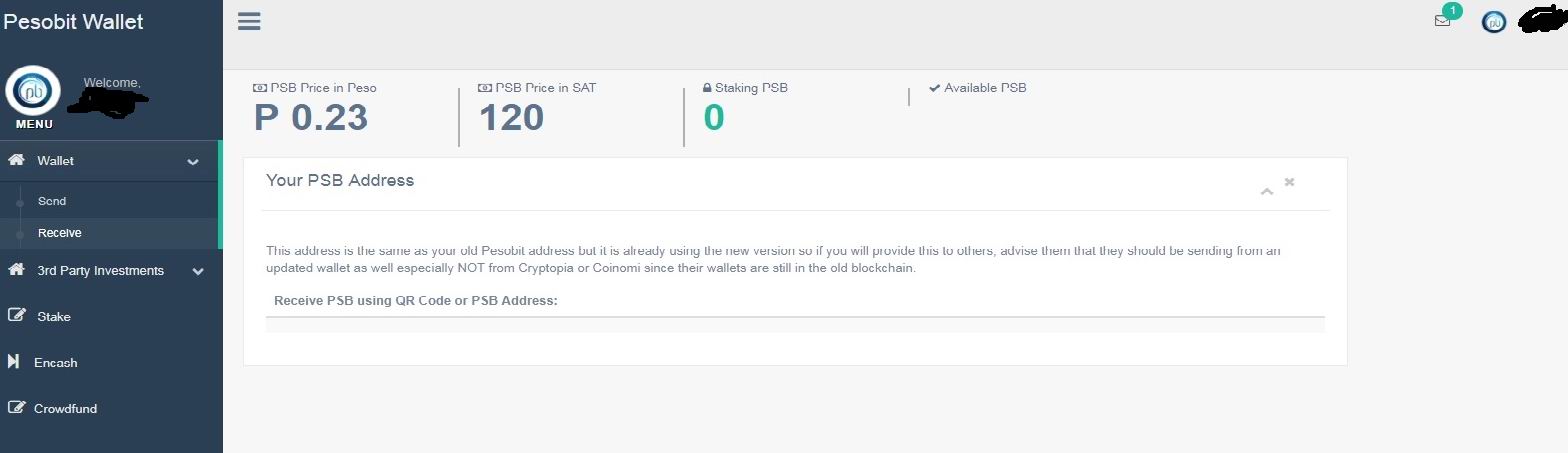Viewport: 1568px width, 453px height.
Task: Click the green notification badge
Action: point(1451,11)
